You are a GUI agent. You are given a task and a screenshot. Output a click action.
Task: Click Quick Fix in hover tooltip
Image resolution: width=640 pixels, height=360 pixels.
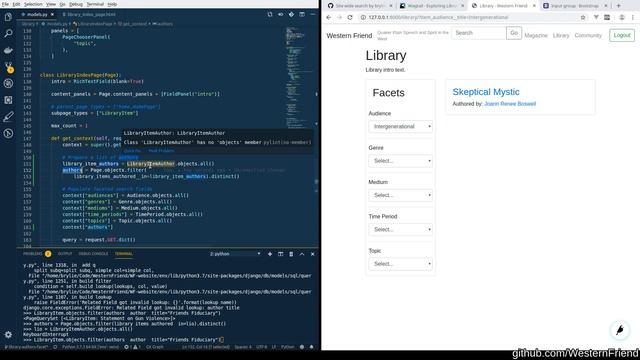[132, 151]
